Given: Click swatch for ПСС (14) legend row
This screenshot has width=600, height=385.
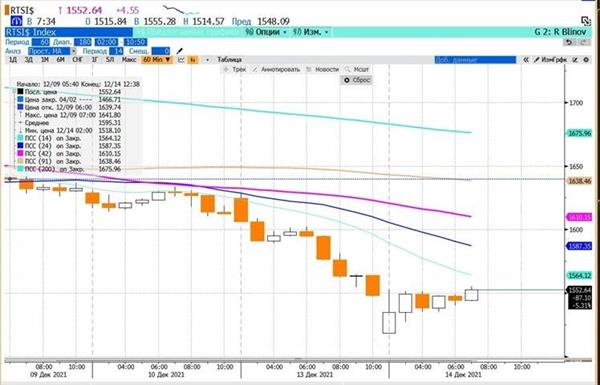Looking at the screenshot, I should click(x=20, y=138).
